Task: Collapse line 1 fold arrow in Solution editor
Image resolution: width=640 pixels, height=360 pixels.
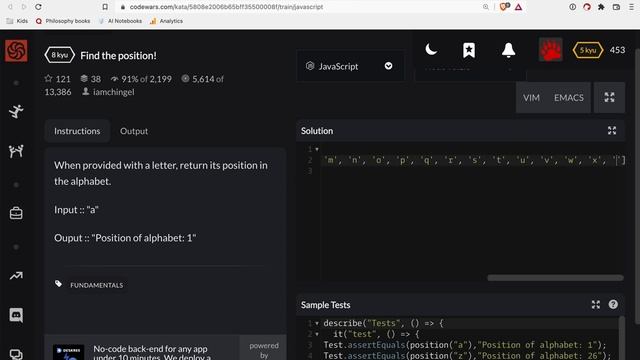Action: click(317, 149)
